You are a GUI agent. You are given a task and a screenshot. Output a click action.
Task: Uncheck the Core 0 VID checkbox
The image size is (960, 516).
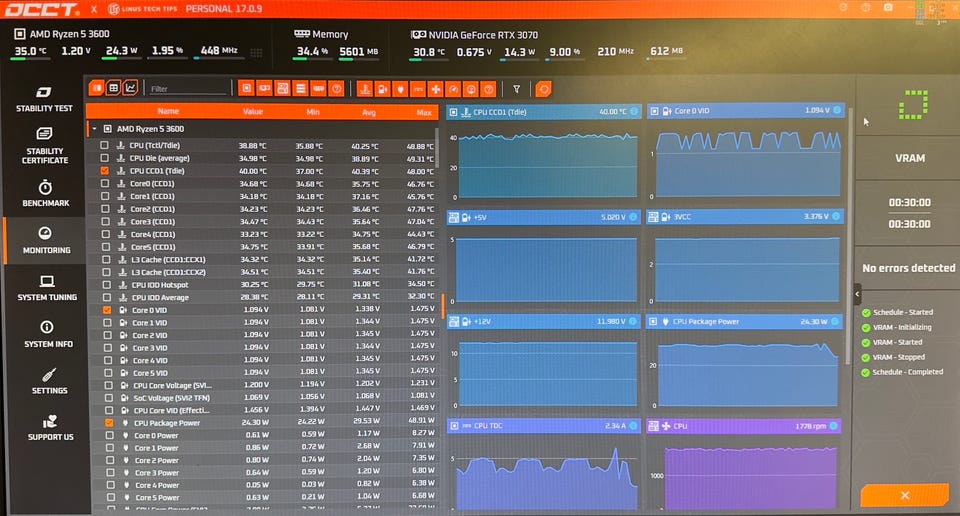point(107,310)
